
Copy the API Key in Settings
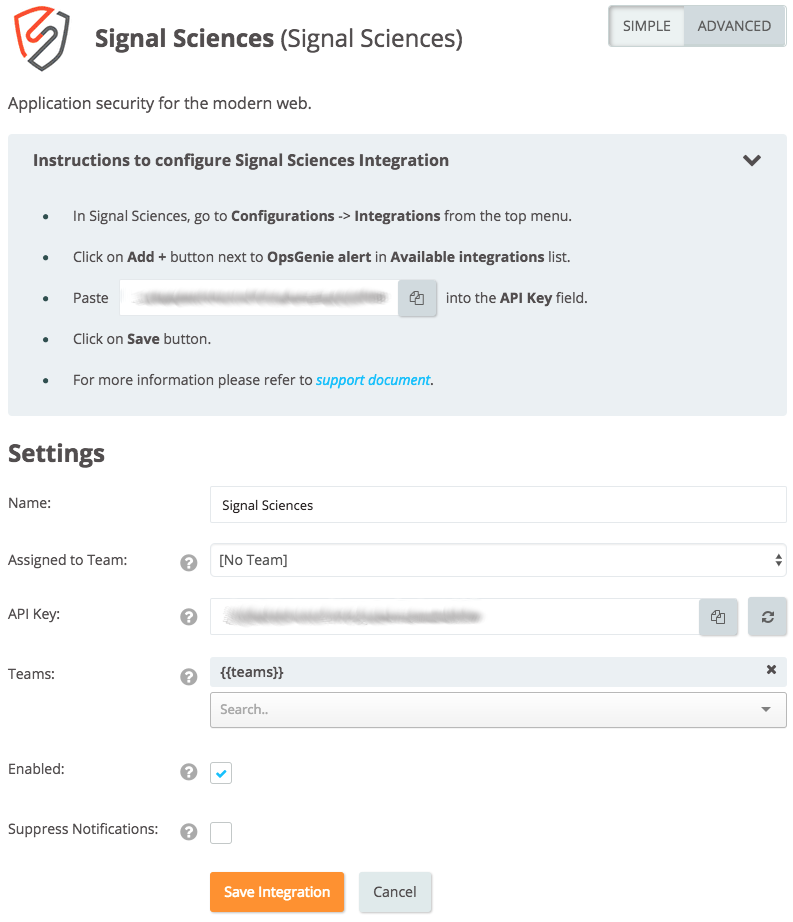tap(718, 617)
